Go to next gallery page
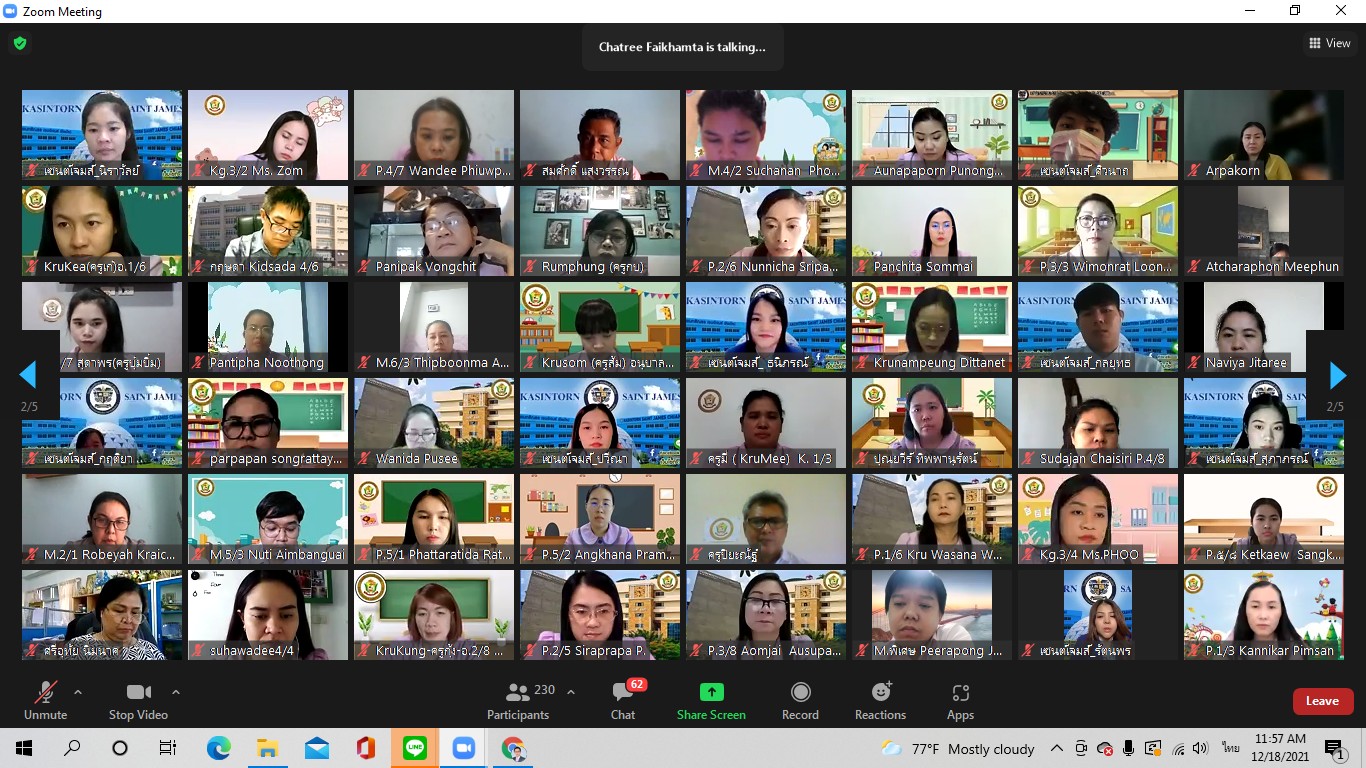The width and height of the screenshot is (1366, 768). pos(1337,375)
